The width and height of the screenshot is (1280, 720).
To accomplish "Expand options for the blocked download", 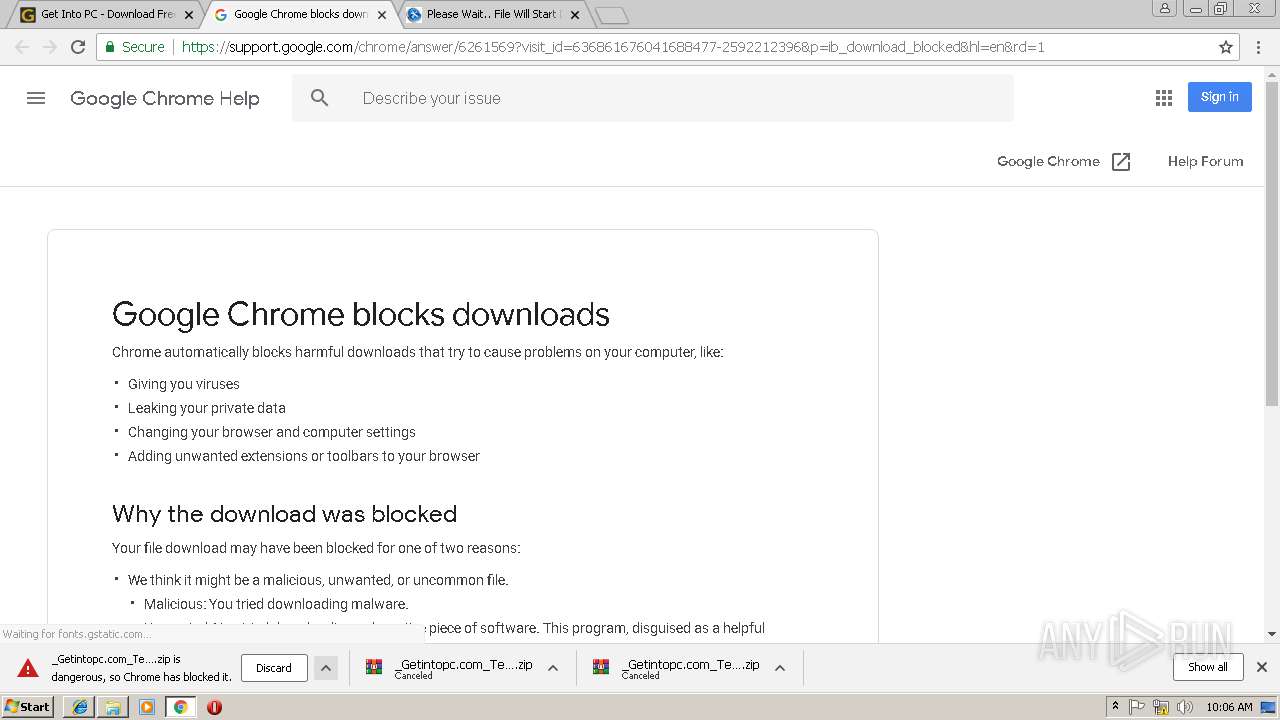I will [326, 668].
